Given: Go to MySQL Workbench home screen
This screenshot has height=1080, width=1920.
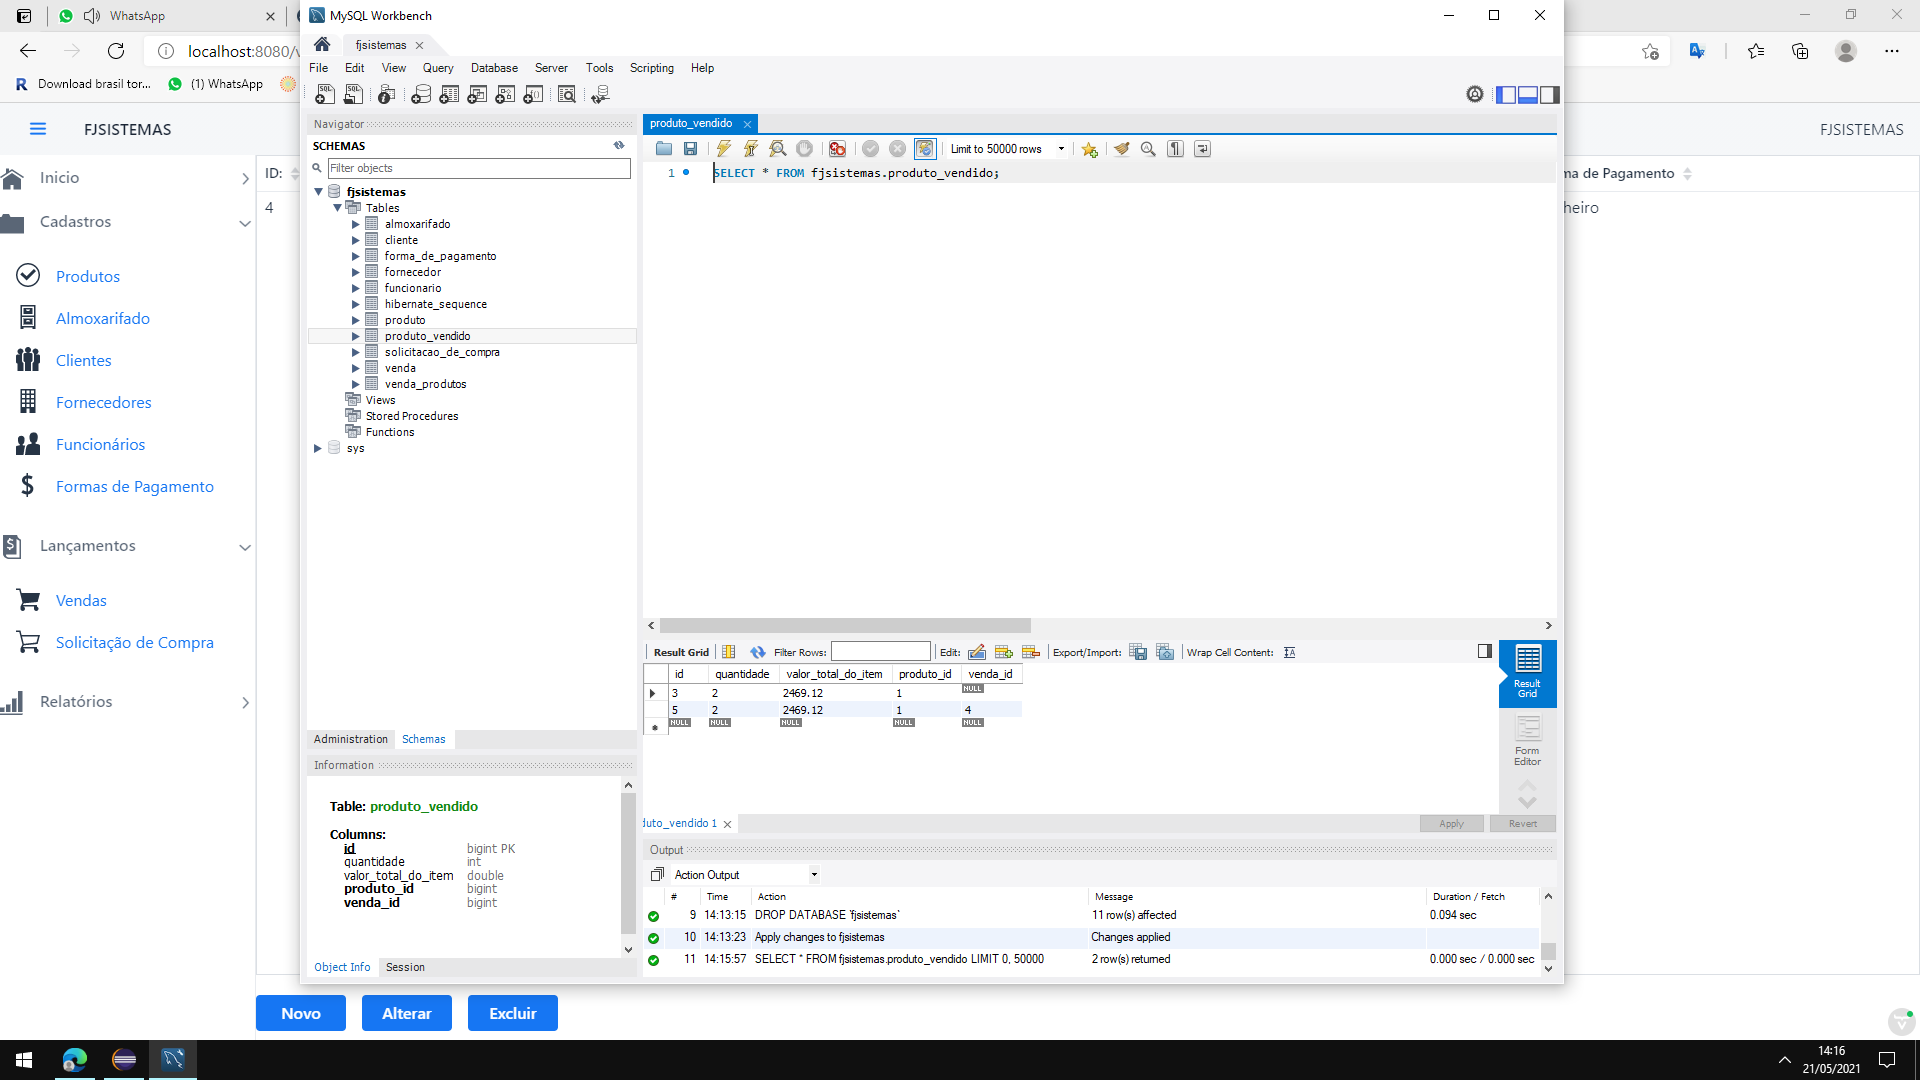Looking at the screenshot, I should (322, 44).
